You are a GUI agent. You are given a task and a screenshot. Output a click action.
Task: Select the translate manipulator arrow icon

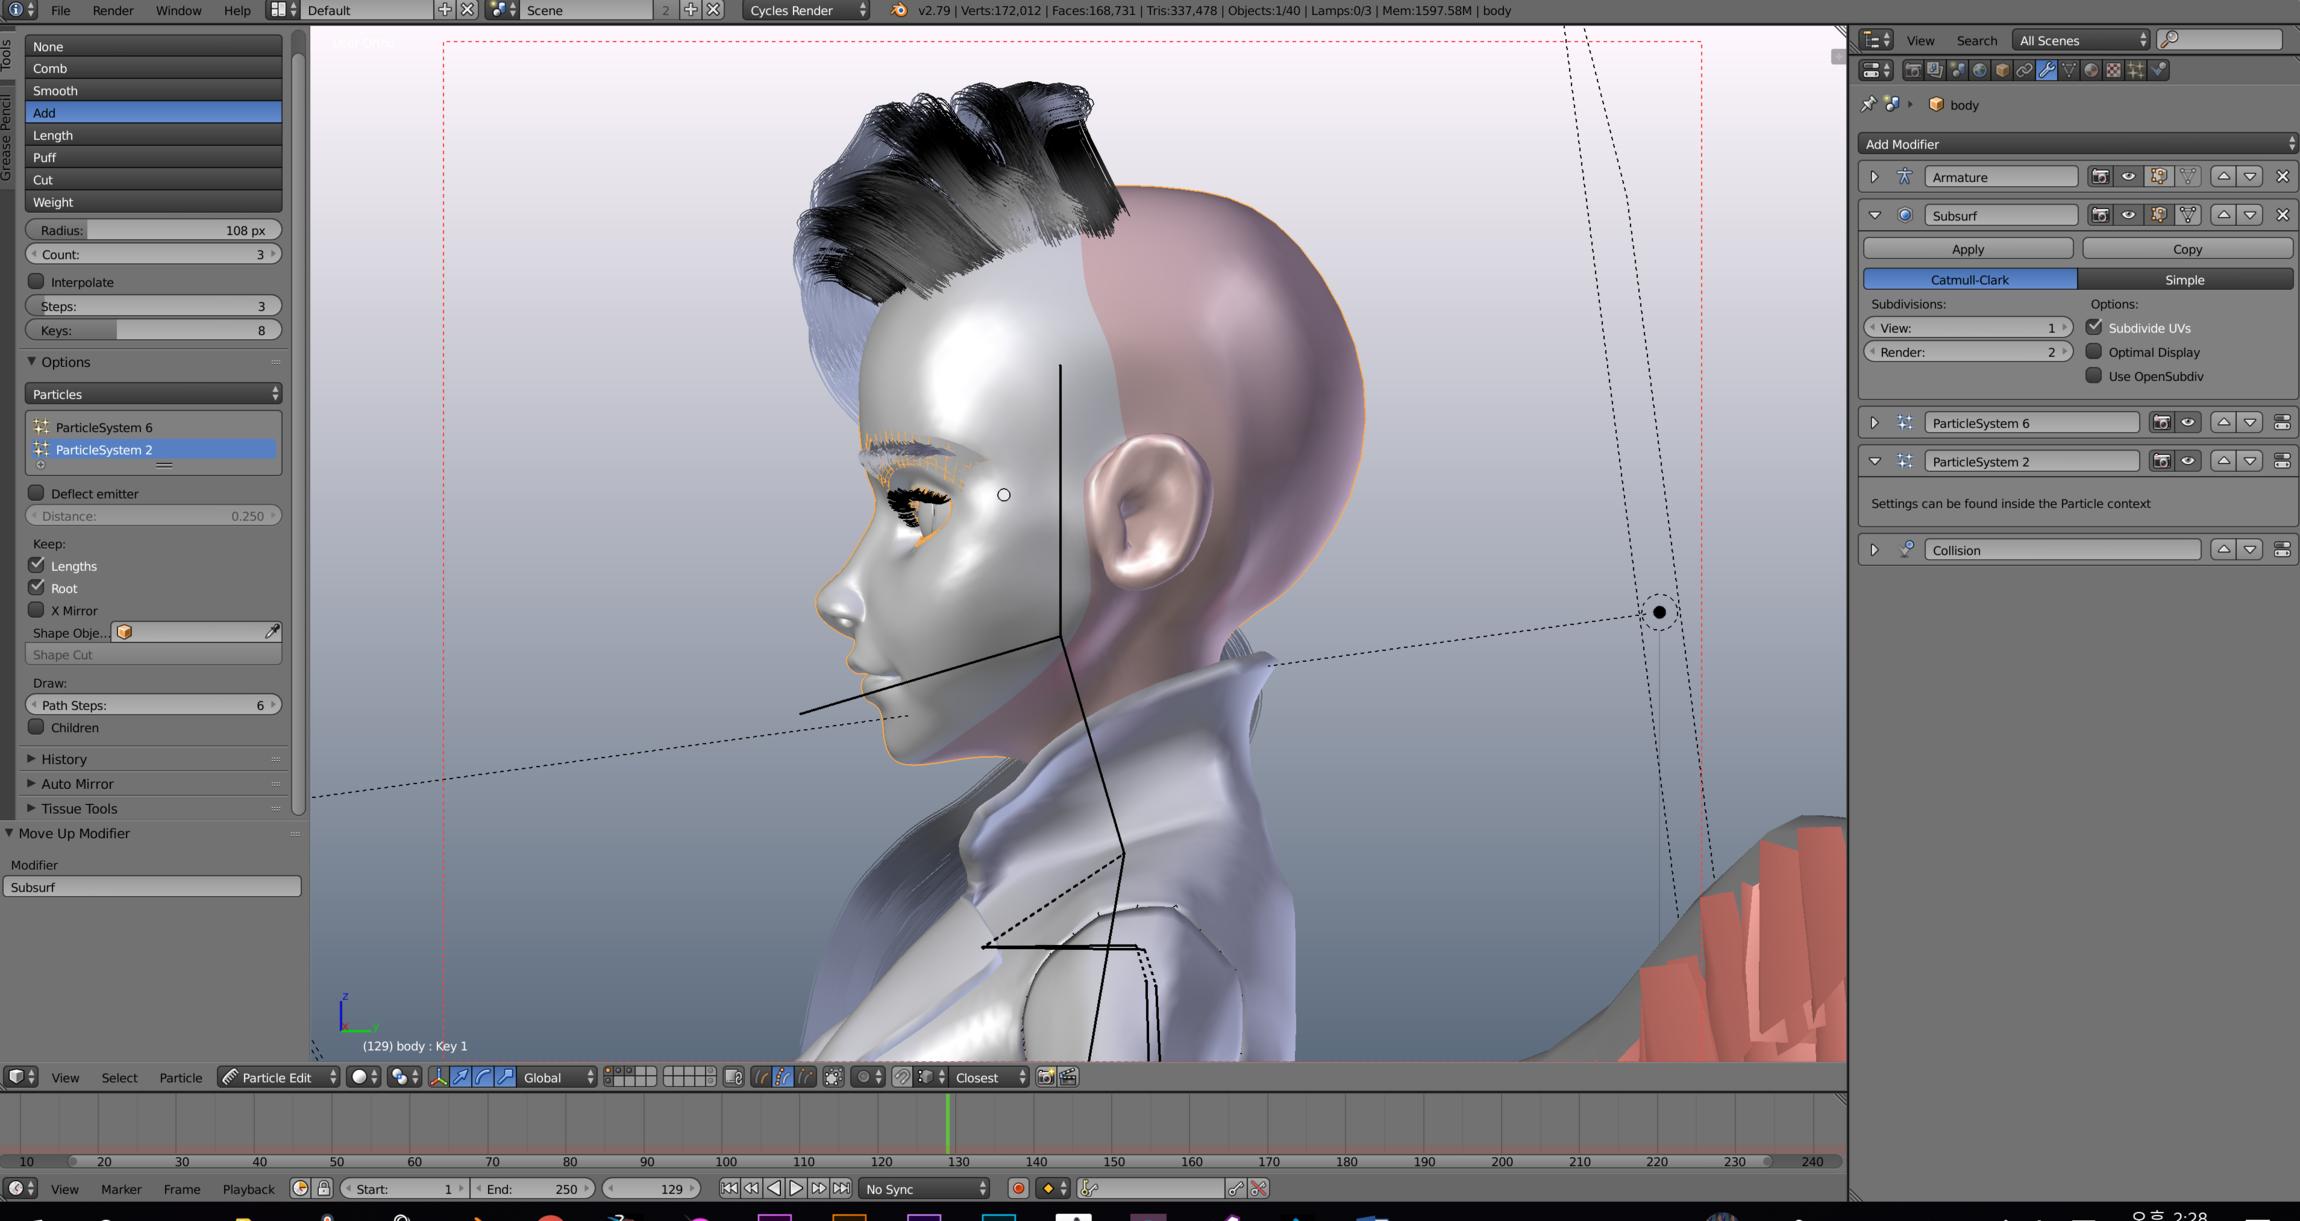[x=460, y=1077]
